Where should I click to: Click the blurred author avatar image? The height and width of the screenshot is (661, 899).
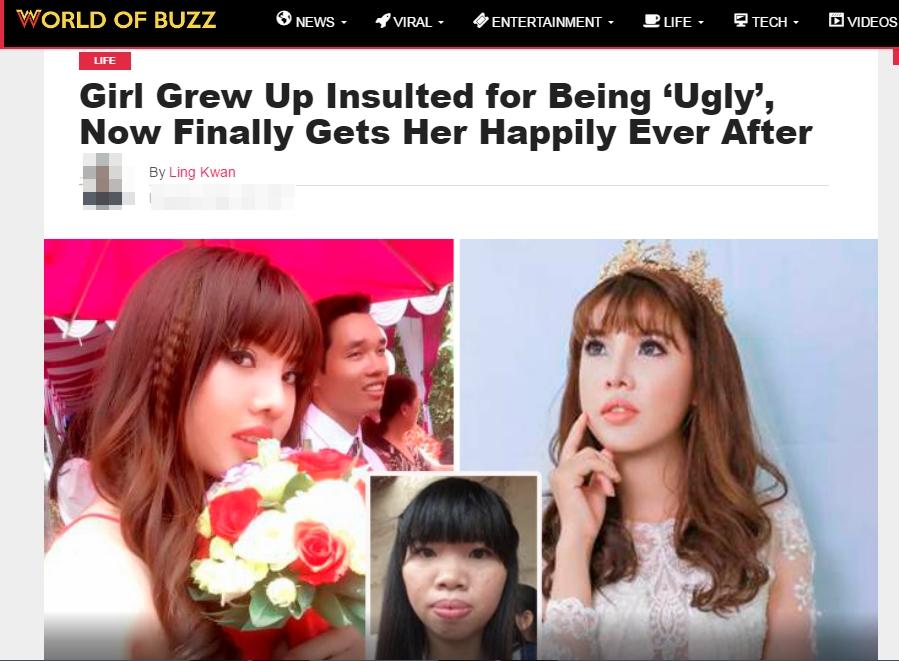103,181
